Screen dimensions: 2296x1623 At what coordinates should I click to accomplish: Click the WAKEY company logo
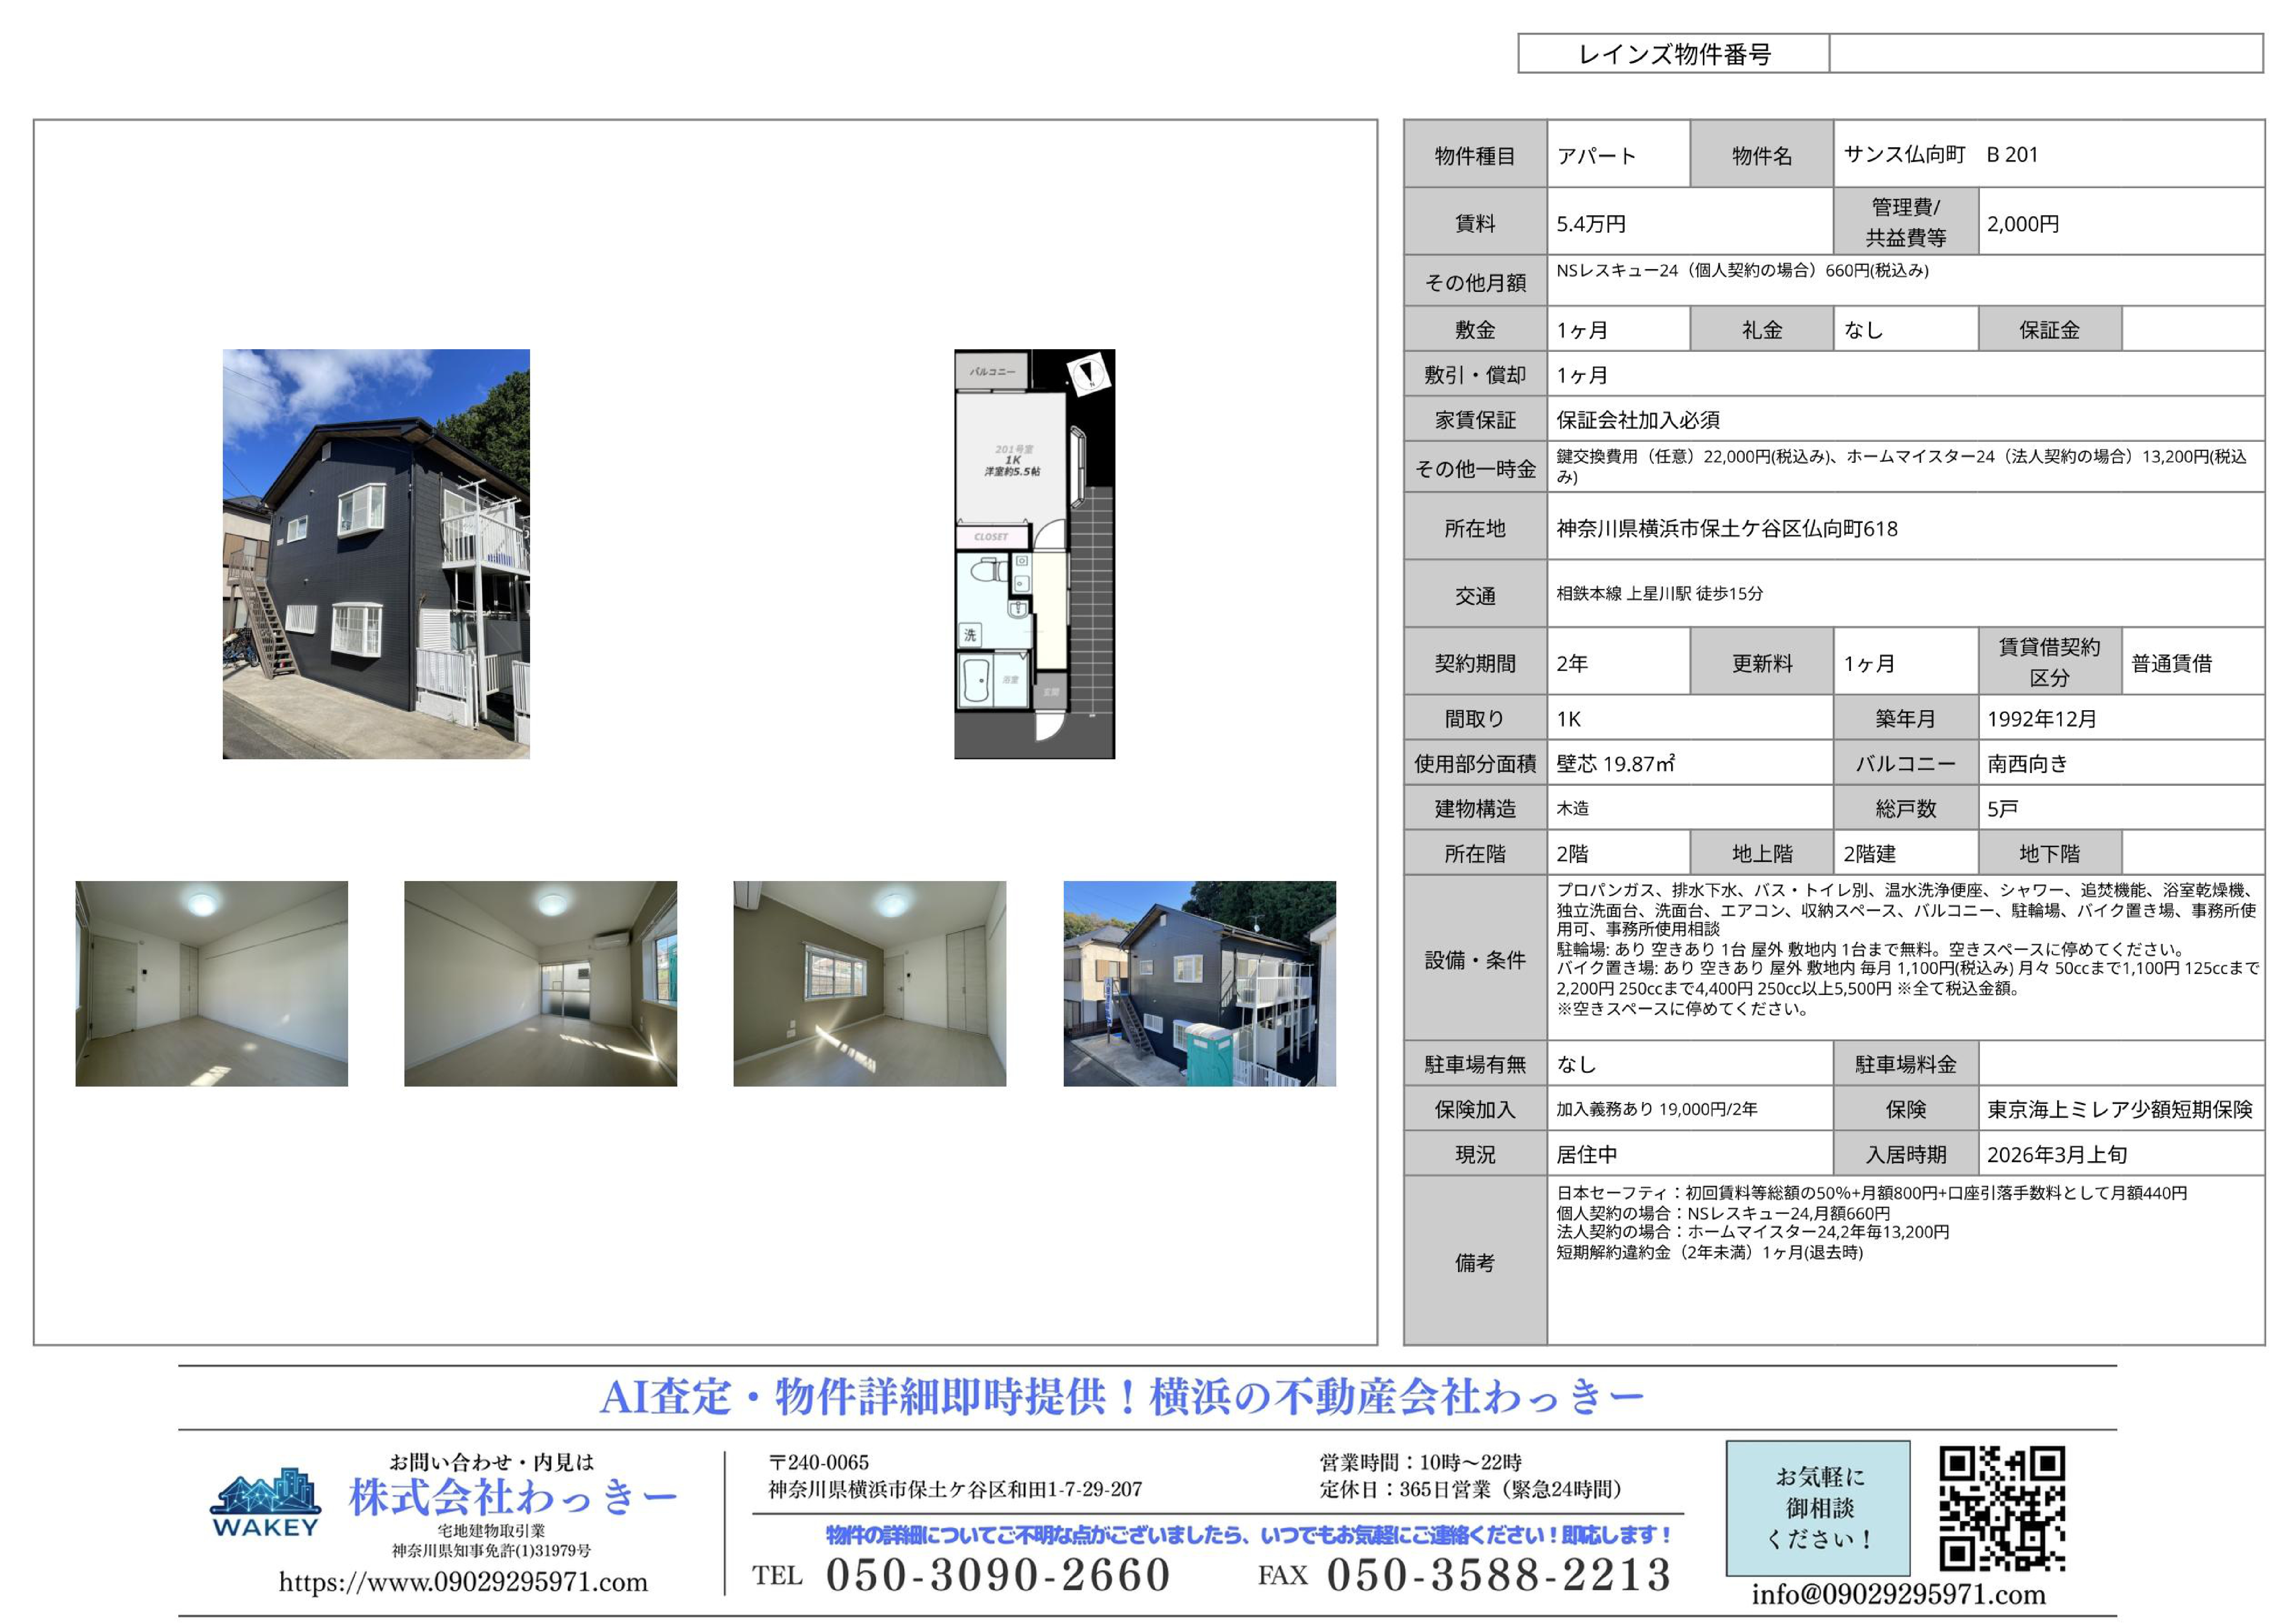coord(265,1503)
